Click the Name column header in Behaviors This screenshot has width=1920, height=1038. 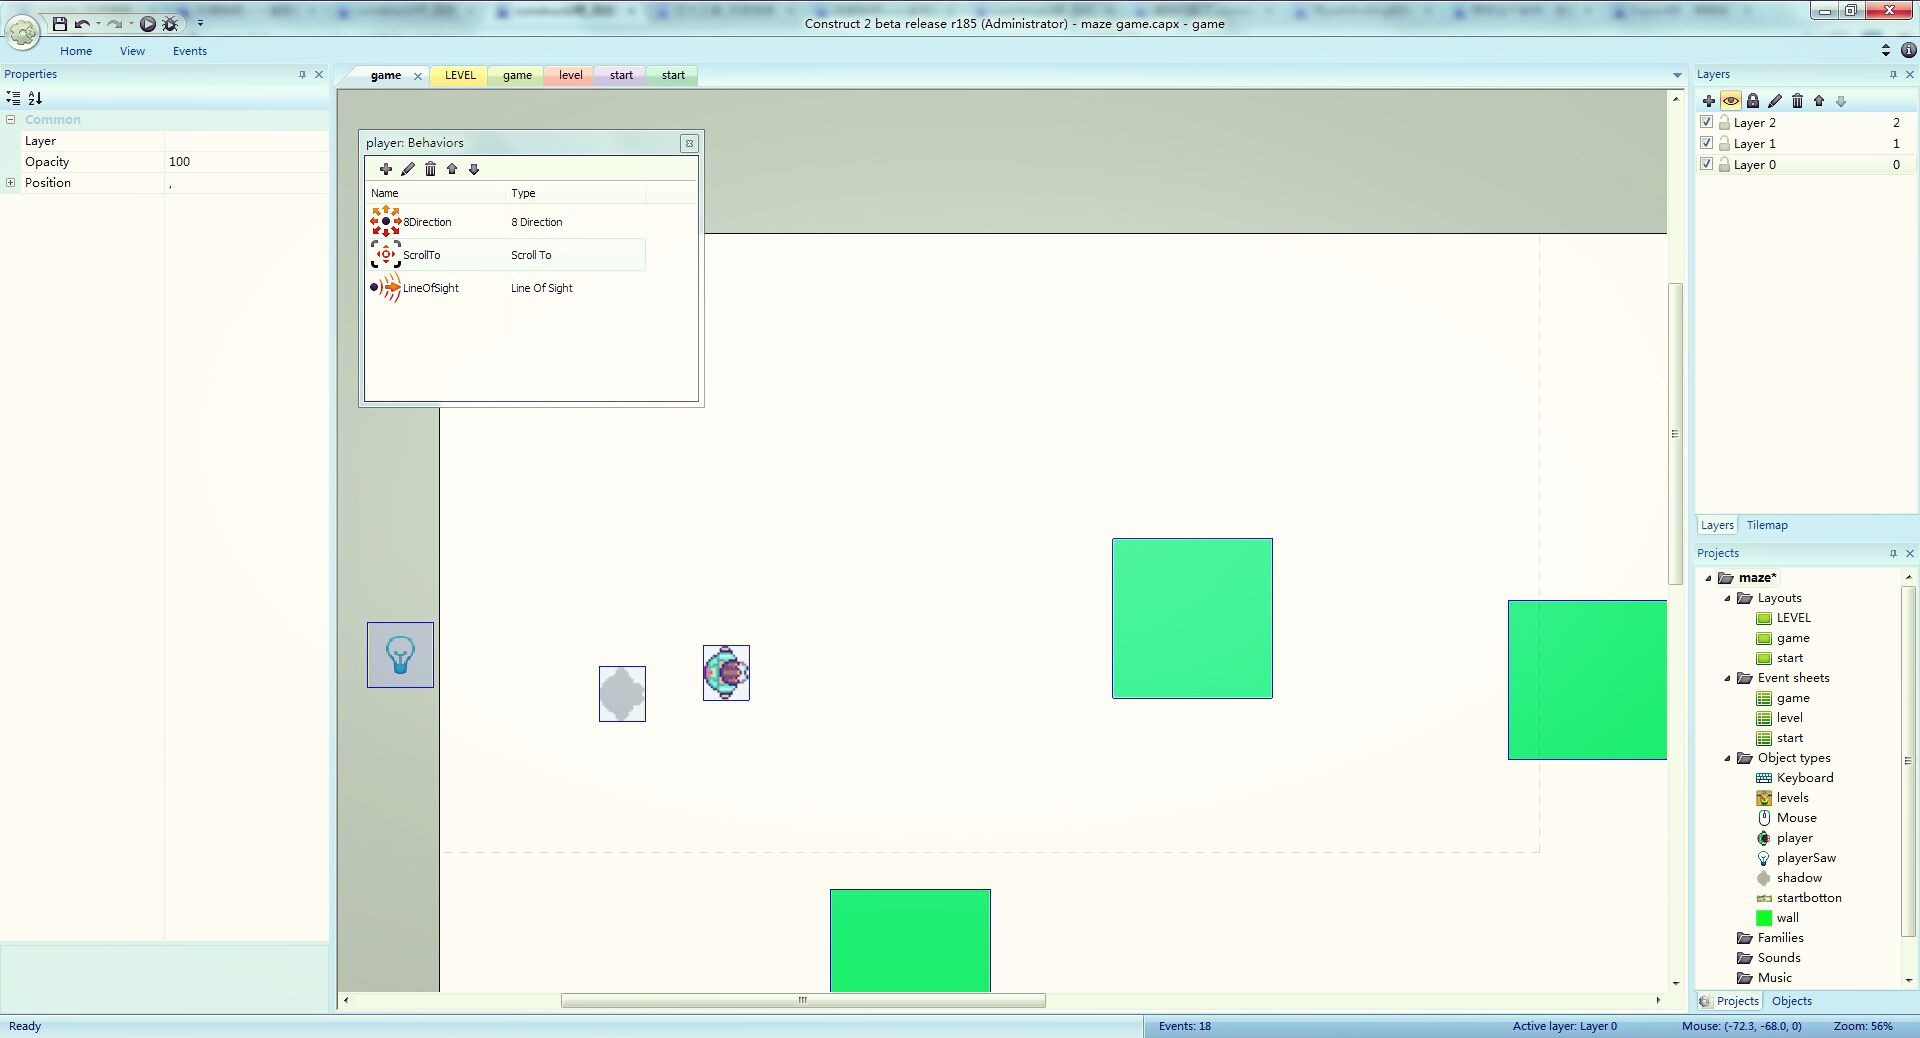tap(436, 193)
